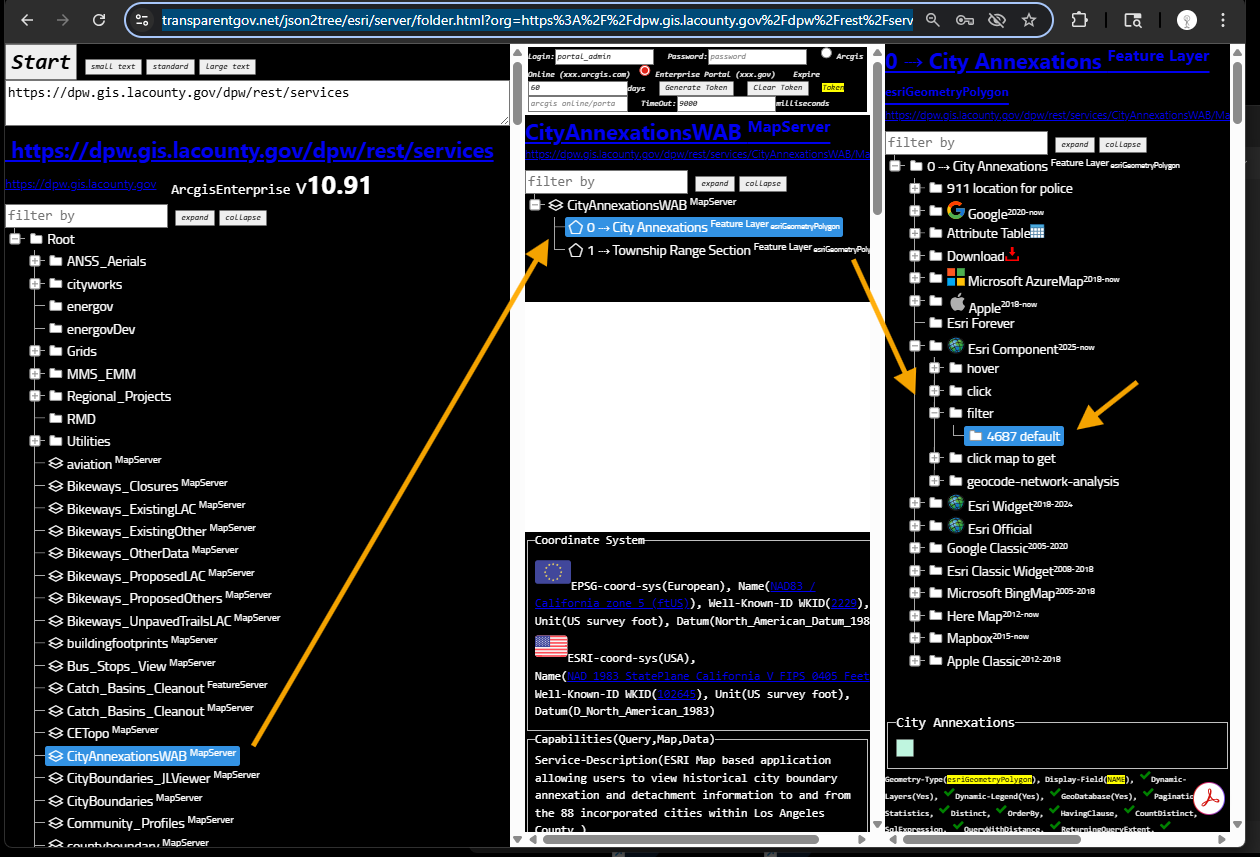
Task: Bookmark this page with the star icon
Action: tap(1028, 20)
